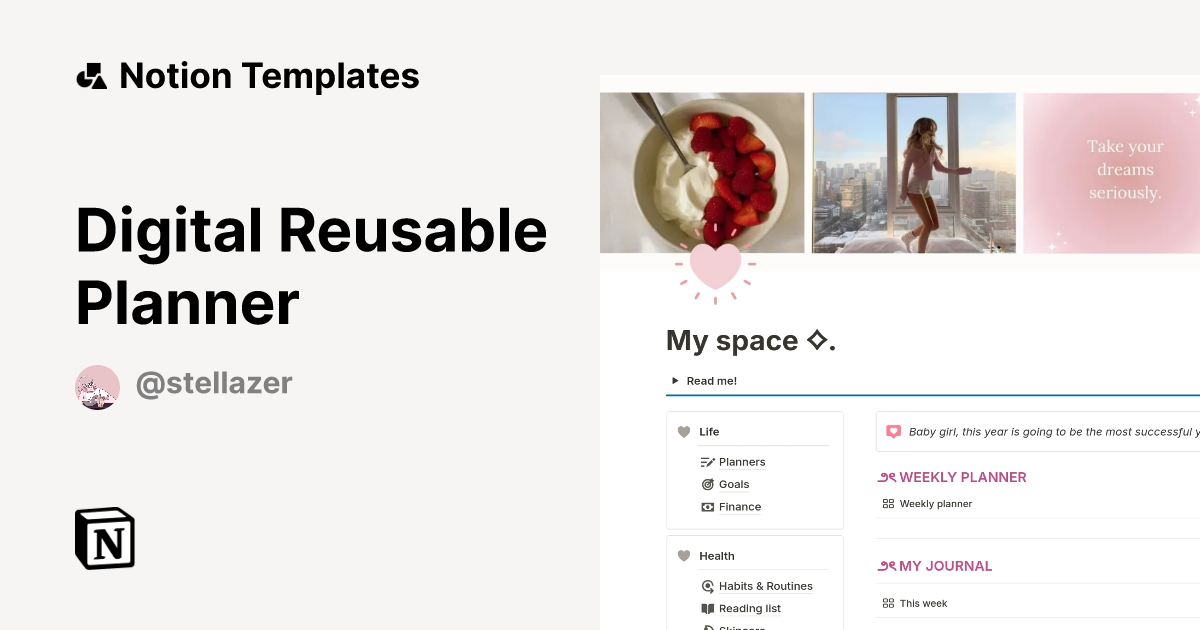Click the grid icon next to Weekly planner

coord(888,503)
